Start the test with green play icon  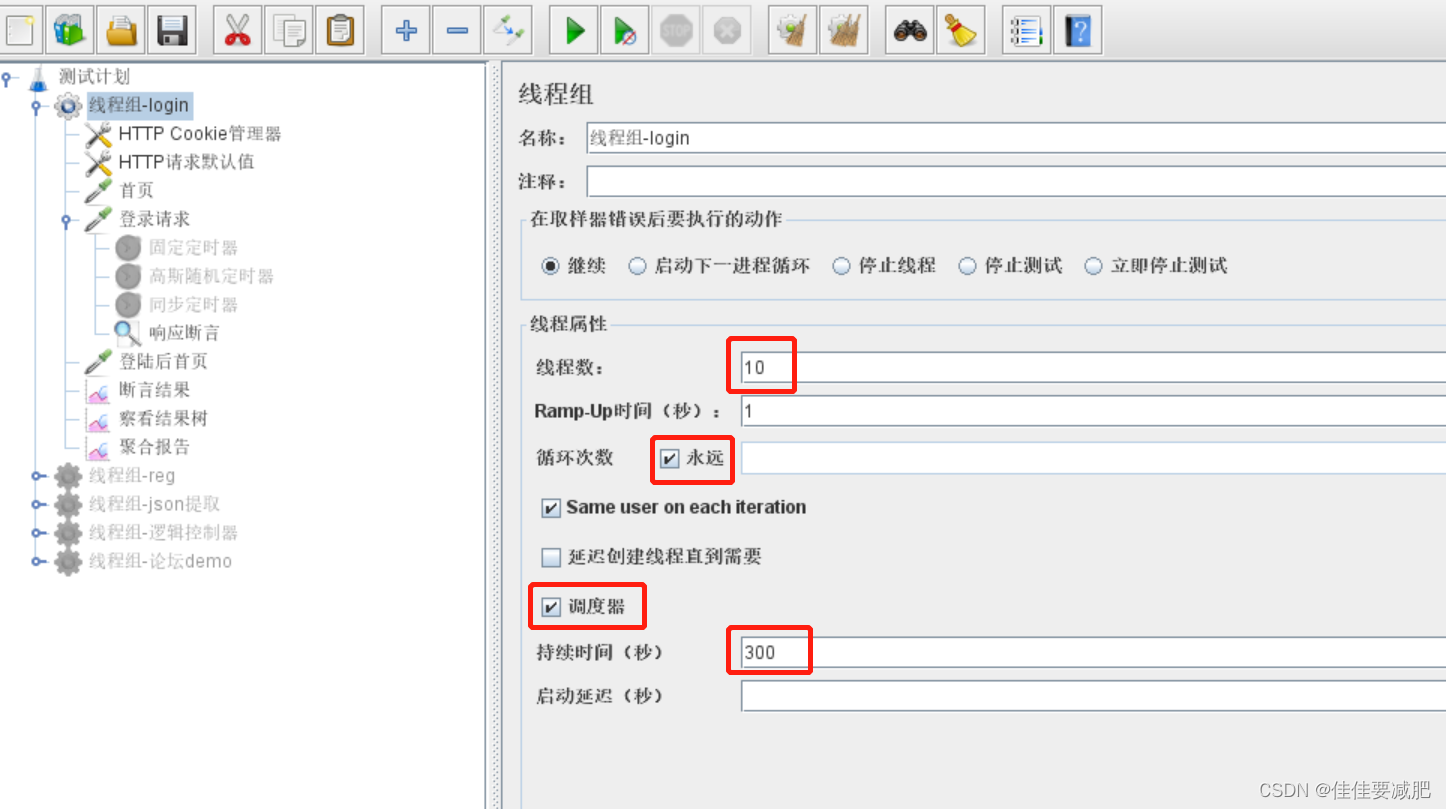coord(575,30)
